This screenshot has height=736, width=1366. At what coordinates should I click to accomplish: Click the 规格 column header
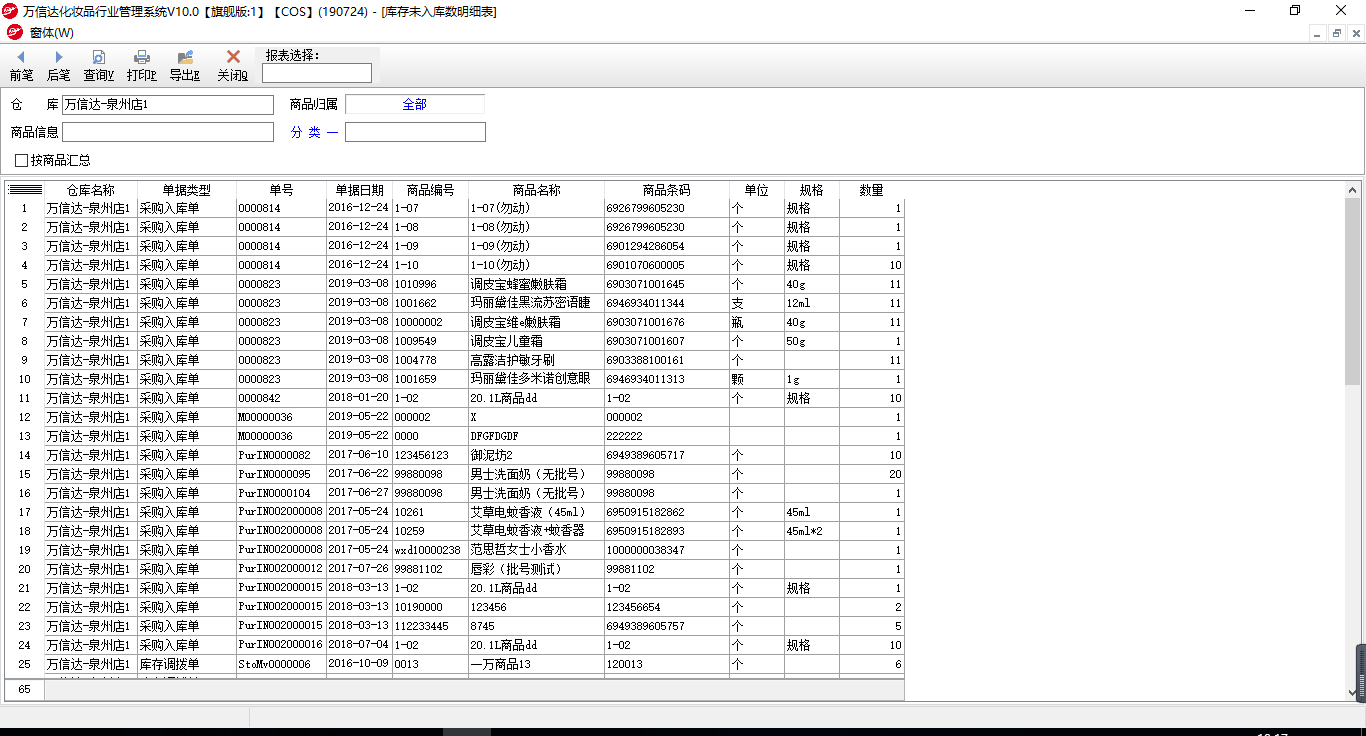click(812, 190)
